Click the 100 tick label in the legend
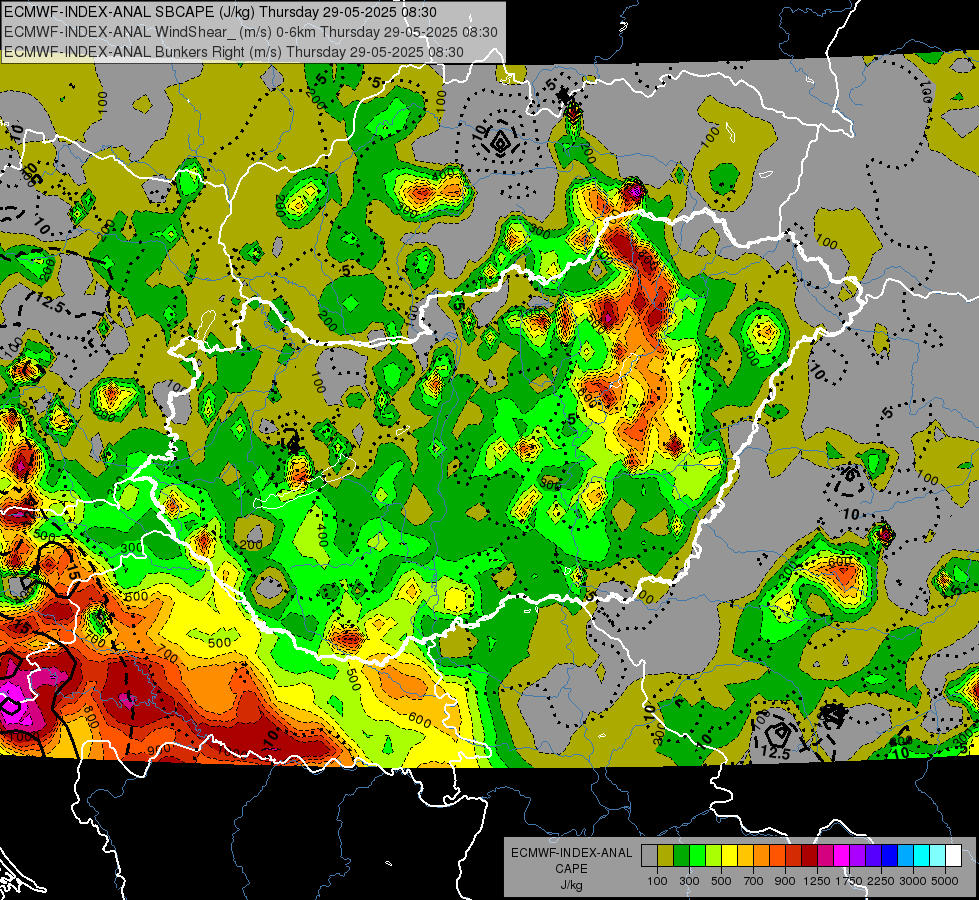 657,881
